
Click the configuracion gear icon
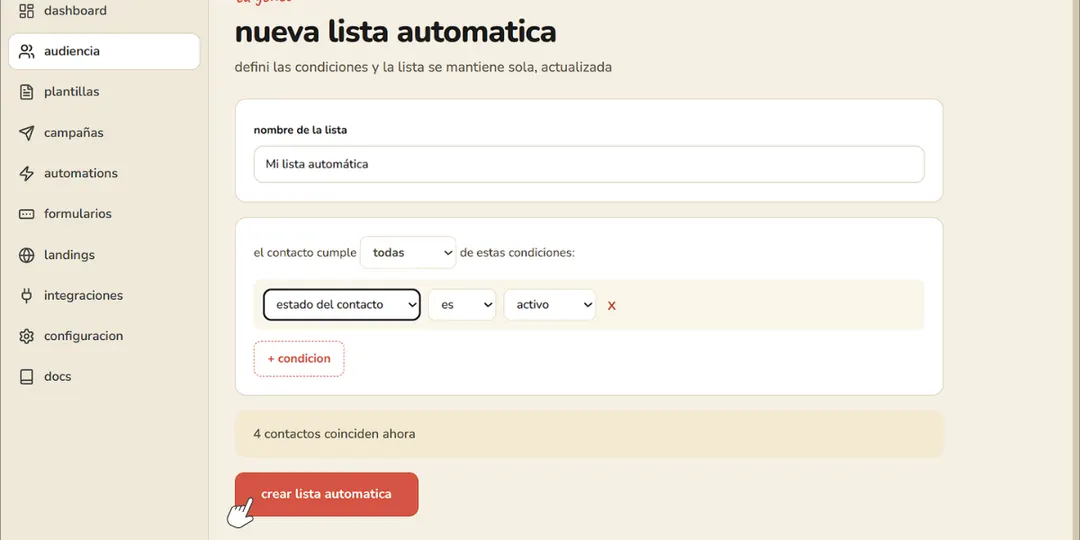tap(26, 336)
